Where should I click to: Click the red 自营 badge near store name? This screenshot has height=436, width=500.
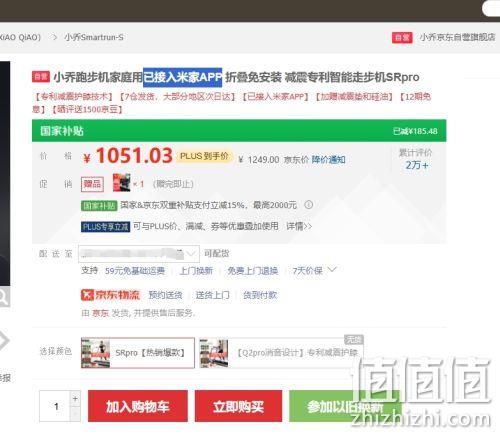(x=402, y=37)
